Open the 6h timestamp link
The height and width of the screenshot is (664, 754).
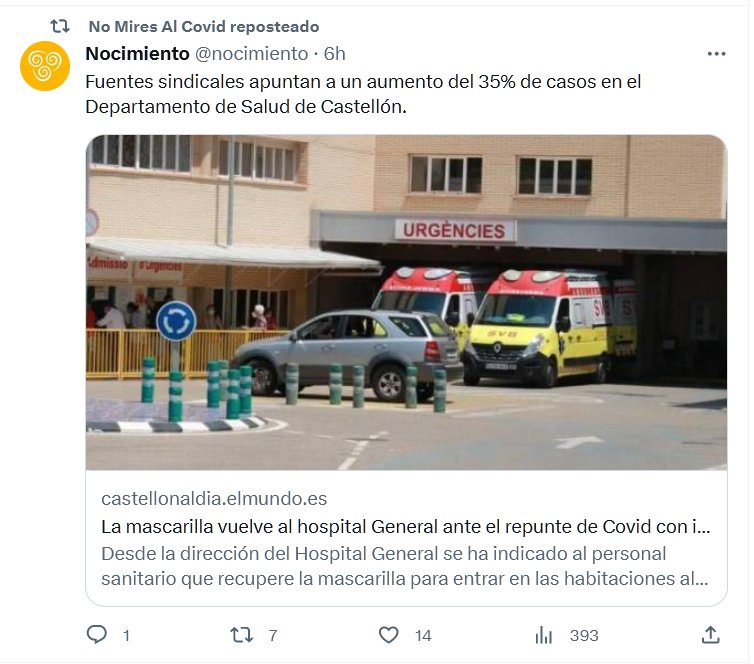pyautogui.click(x=334, y=53)
